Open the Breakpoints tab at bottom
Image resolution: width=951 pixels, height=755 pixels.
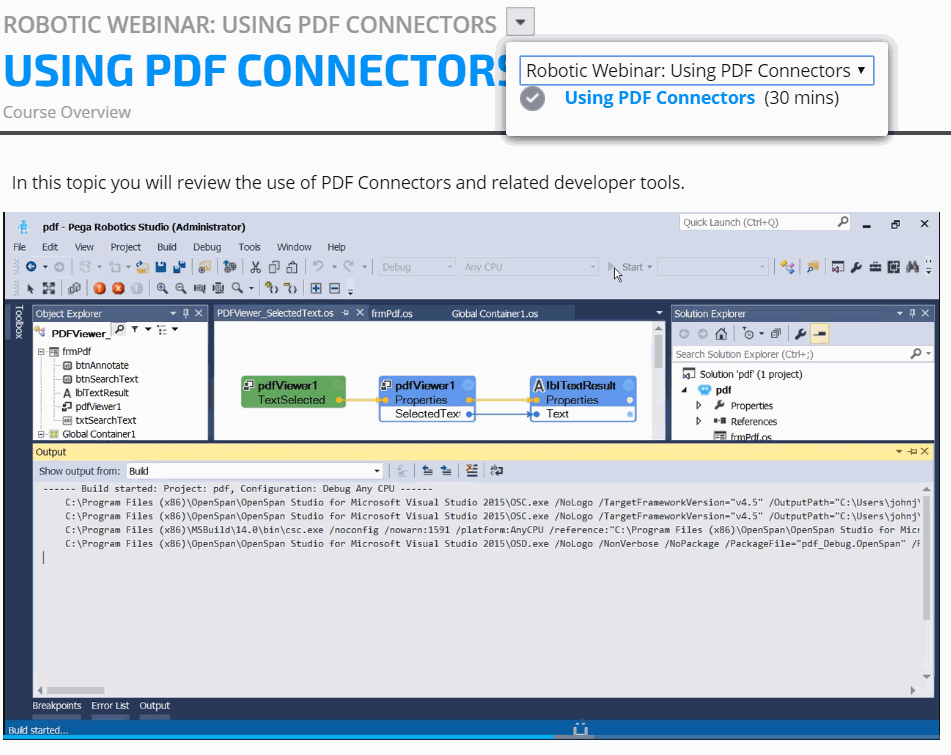point(56,706)
